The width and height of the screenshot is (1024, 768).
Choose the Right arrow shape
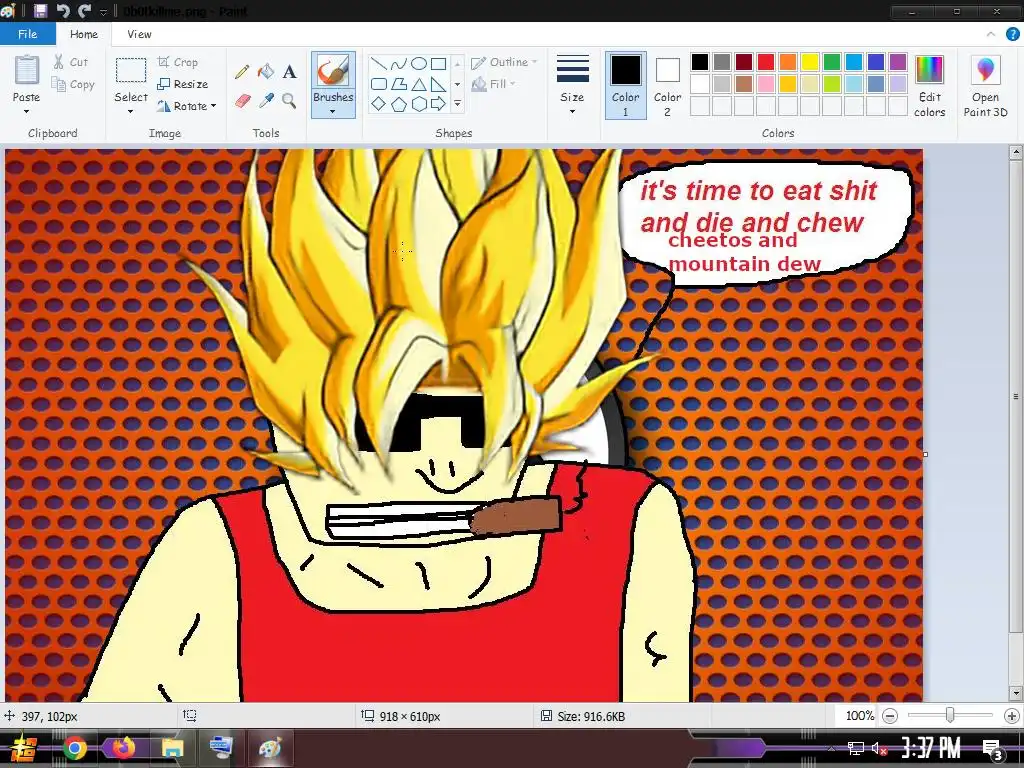[438, 103]
